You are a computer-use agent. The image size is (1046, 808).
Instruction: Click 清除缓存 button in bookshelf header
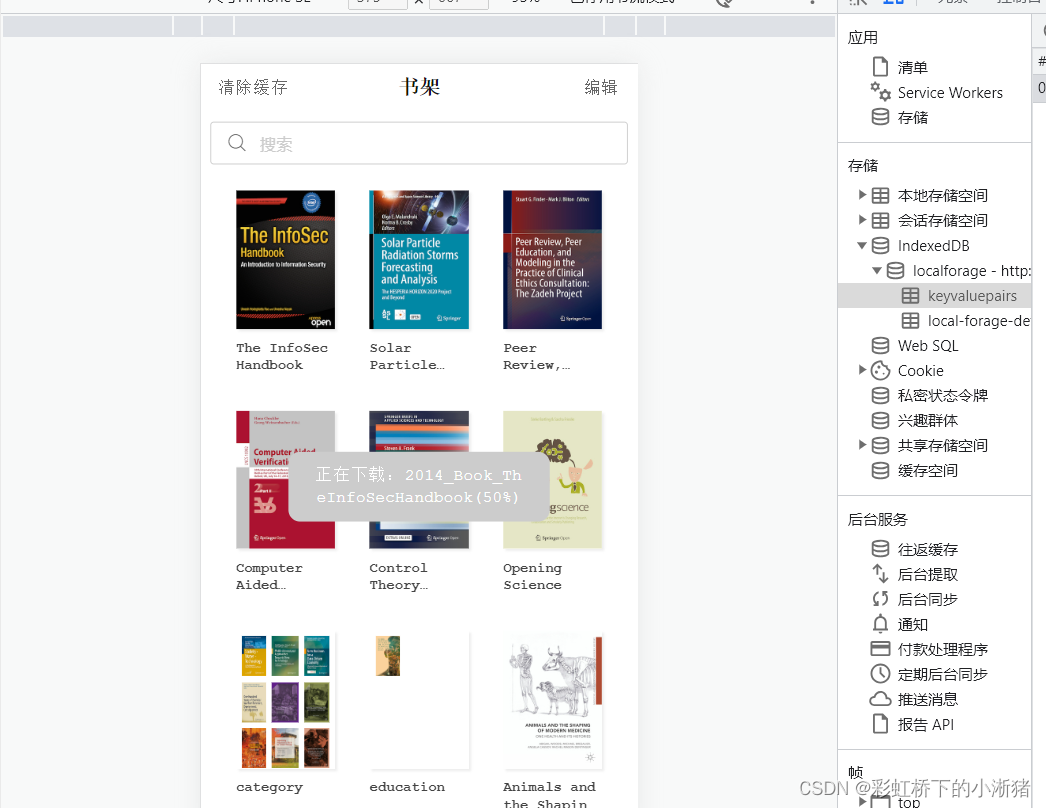click(253, 87)
